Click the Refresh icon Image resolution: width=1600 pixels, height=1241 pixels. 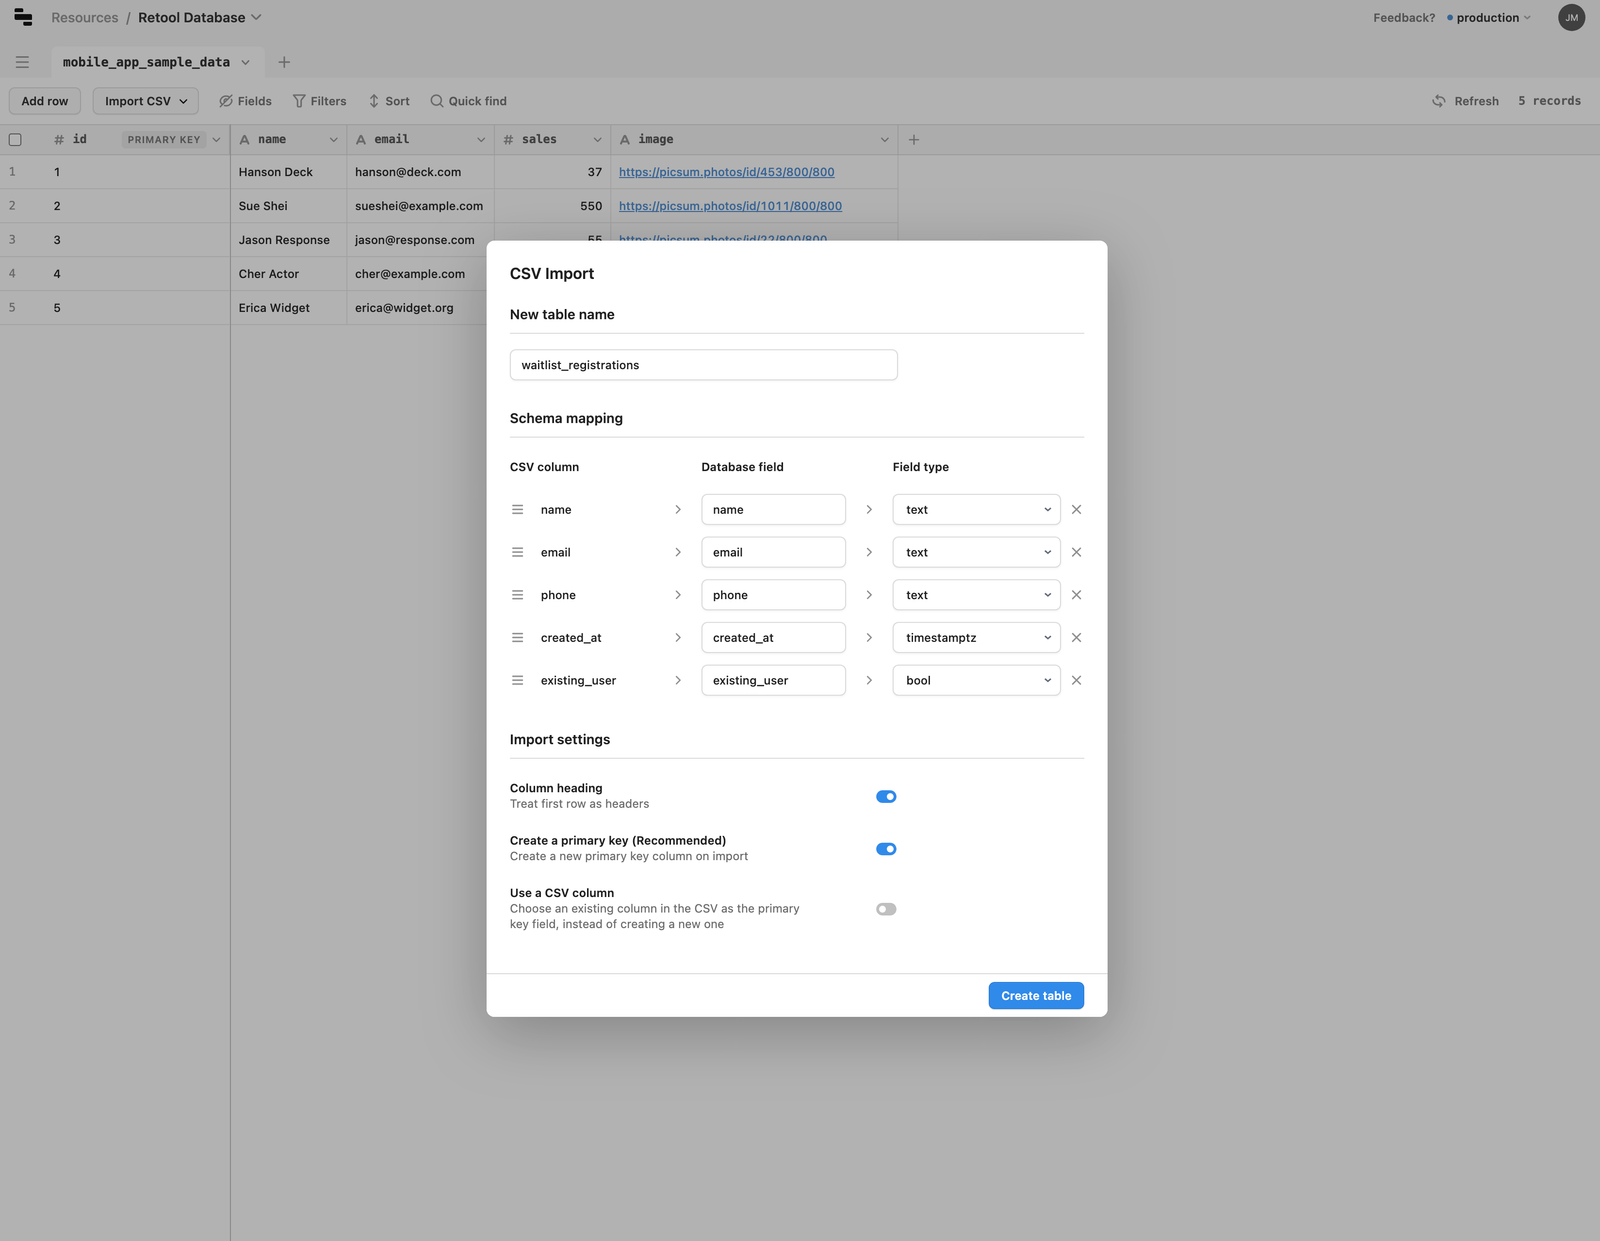[x=1439, y=101]
